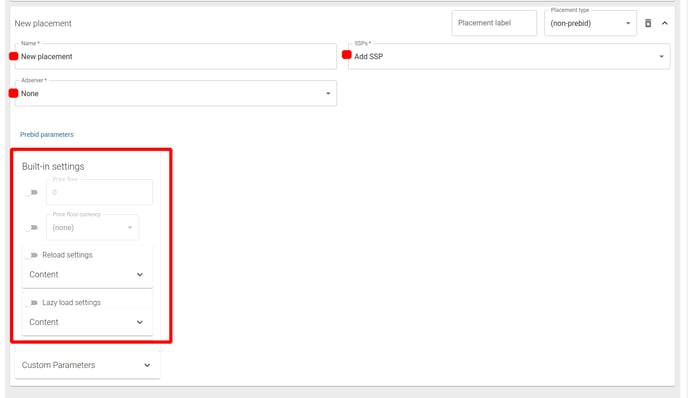Open the Add SSP dropdown
688x398 pixels.
(509, 56)
